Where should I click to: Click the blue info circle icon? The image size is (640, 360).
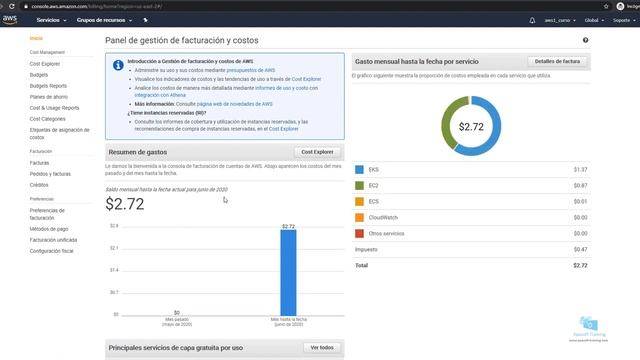pyautogui.click(x=118, y=65)
